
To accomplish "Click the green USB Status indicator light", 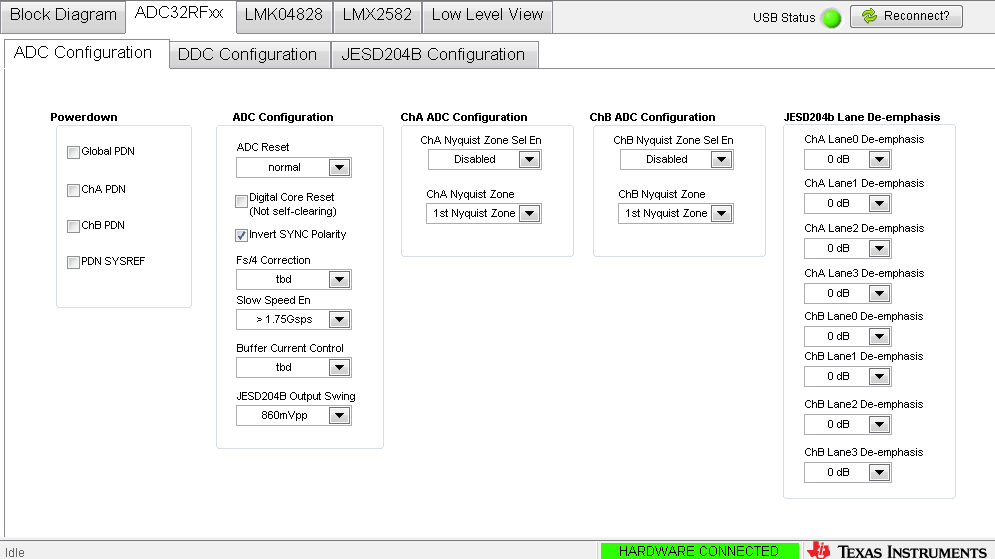I will [x=831, y=18].
